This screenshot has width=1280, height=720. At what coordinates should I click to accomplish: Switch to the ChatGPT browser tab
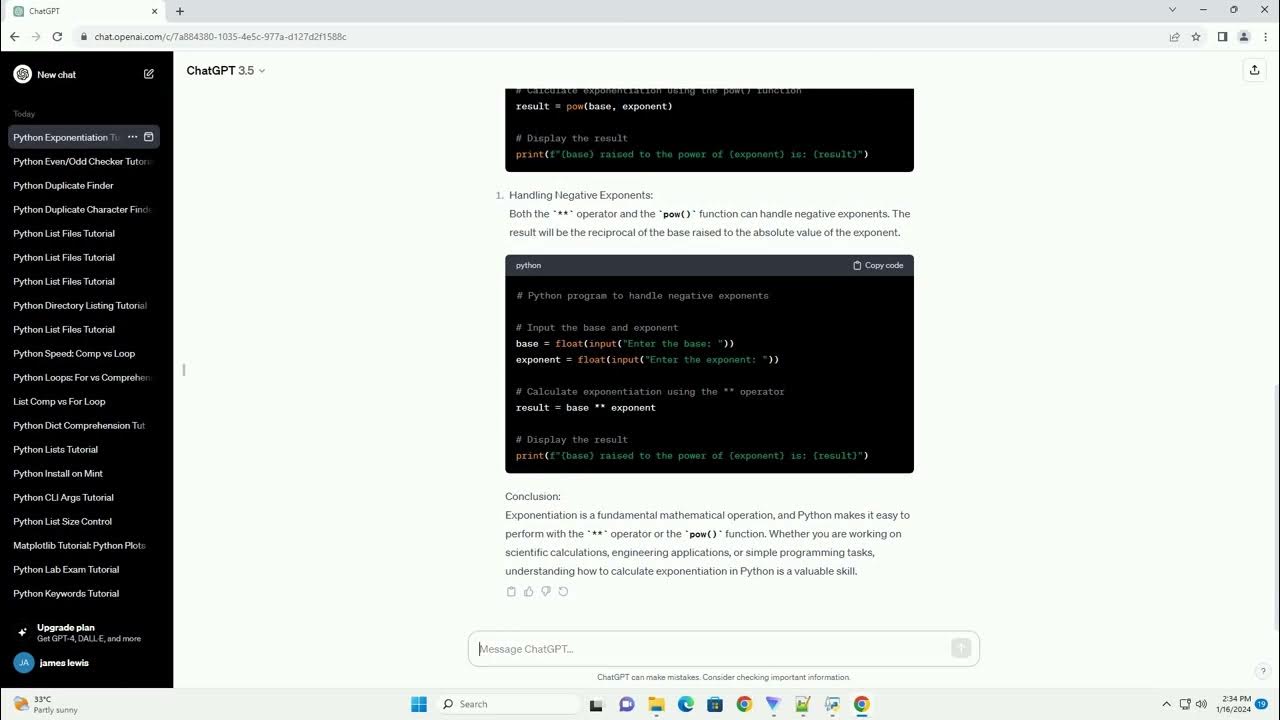[x=86, y=11]
